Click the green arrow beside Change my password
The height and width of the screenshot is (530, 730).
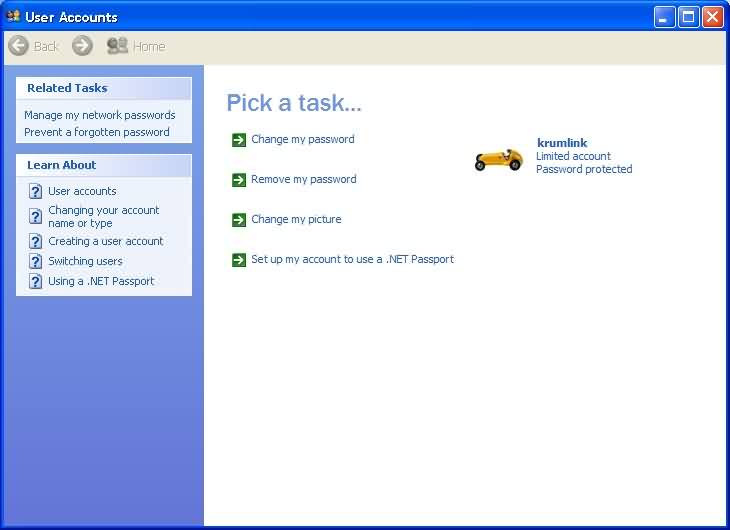pyautogui.click(x=239, y=140)
